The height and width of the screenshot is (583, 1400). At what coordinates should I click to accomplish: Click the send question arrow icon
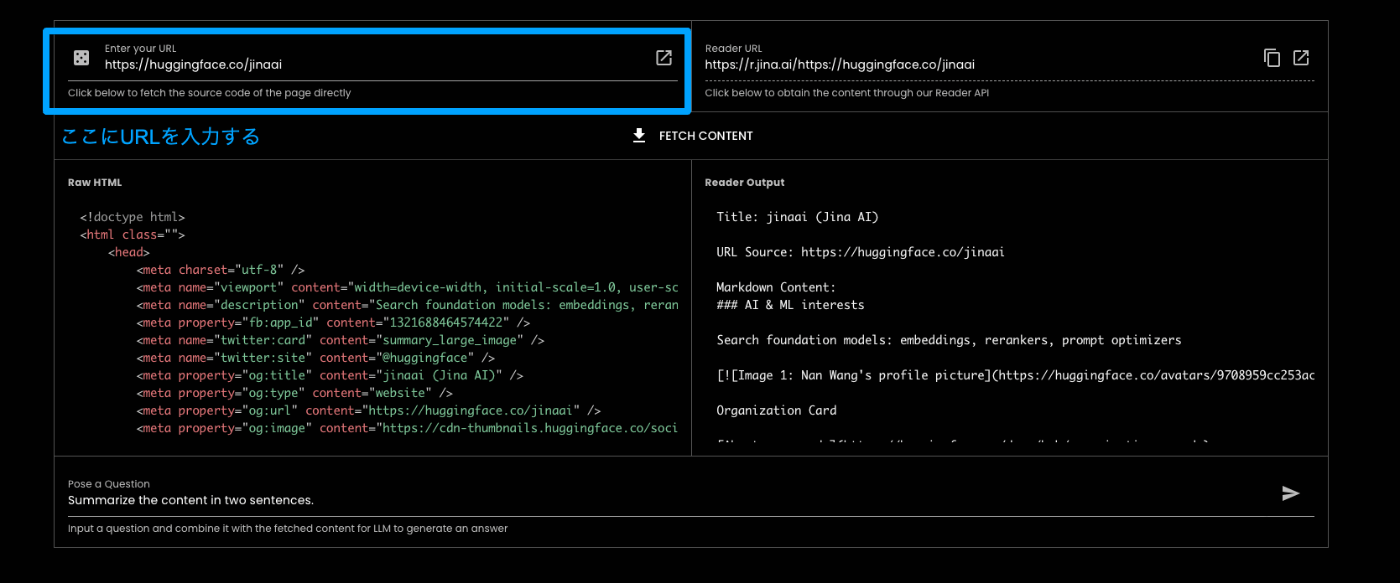(x=1291, y=493)
